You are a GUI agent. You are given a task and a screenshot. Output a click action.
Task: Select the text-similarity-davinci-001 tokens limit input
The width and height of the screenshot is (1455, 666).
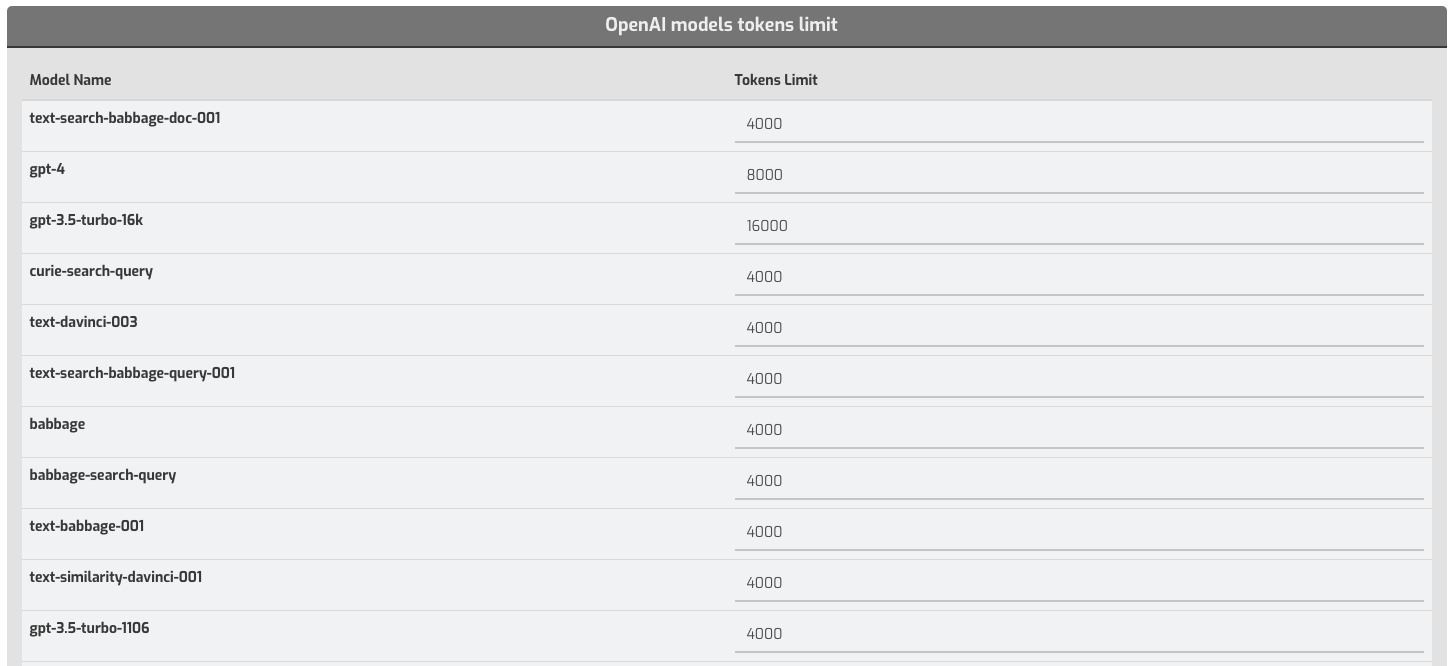(x=1078, y=583)
